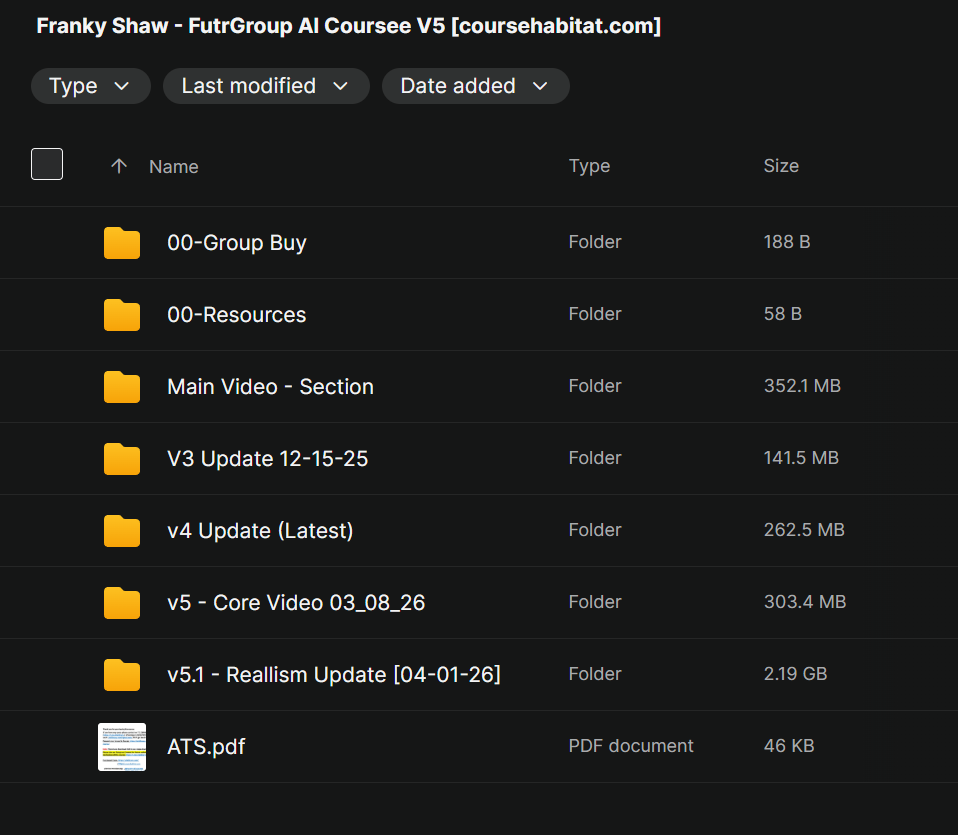Viewport: 958px width, 835px height.
Task: Click the 2.19 GB size value
Action: [795, 674]
